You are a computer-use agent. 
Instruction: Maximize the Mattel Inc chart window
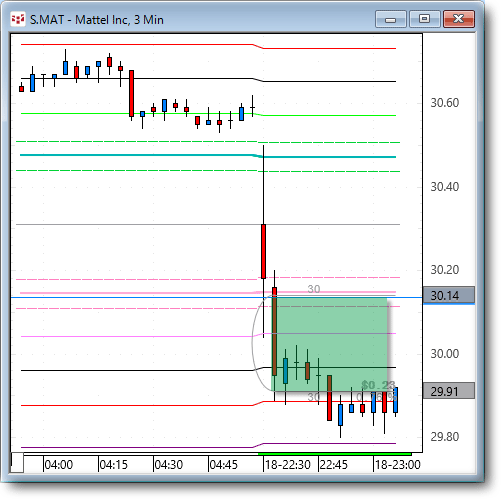point(424,19)
